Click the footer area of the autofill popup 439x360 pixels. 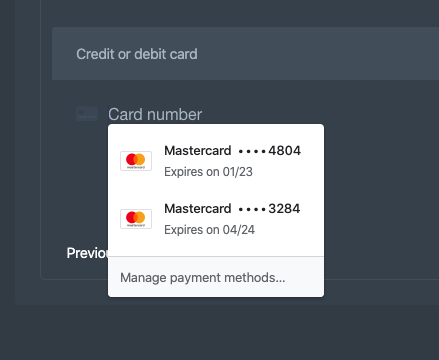216,277
